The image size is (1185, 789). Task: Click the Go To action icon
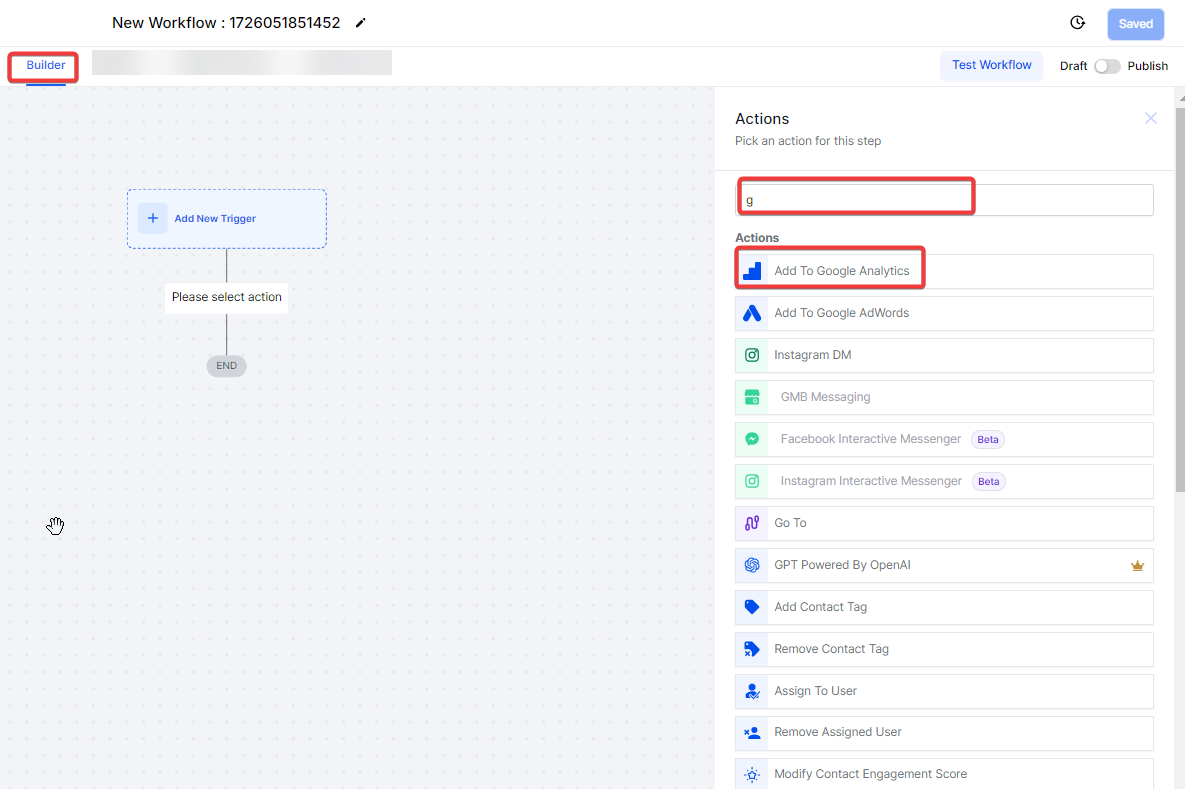coord(752,523)
